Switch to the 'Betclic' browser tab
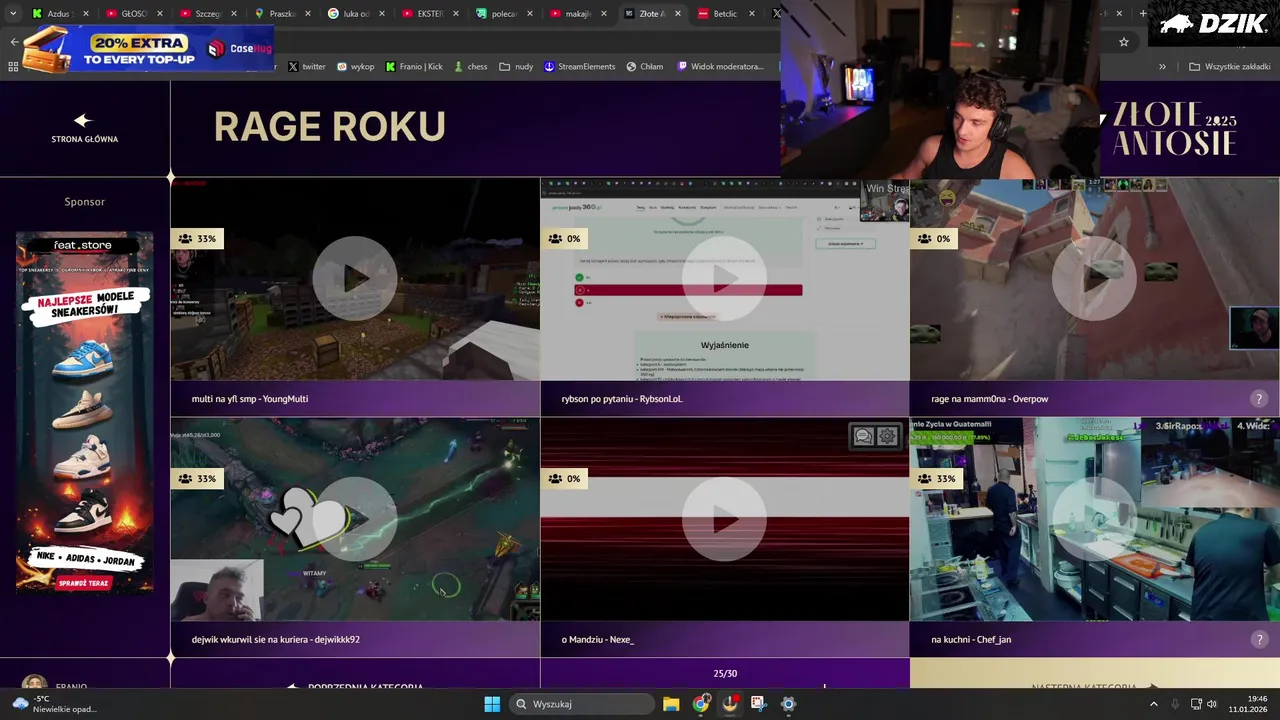 click(725, 14)
